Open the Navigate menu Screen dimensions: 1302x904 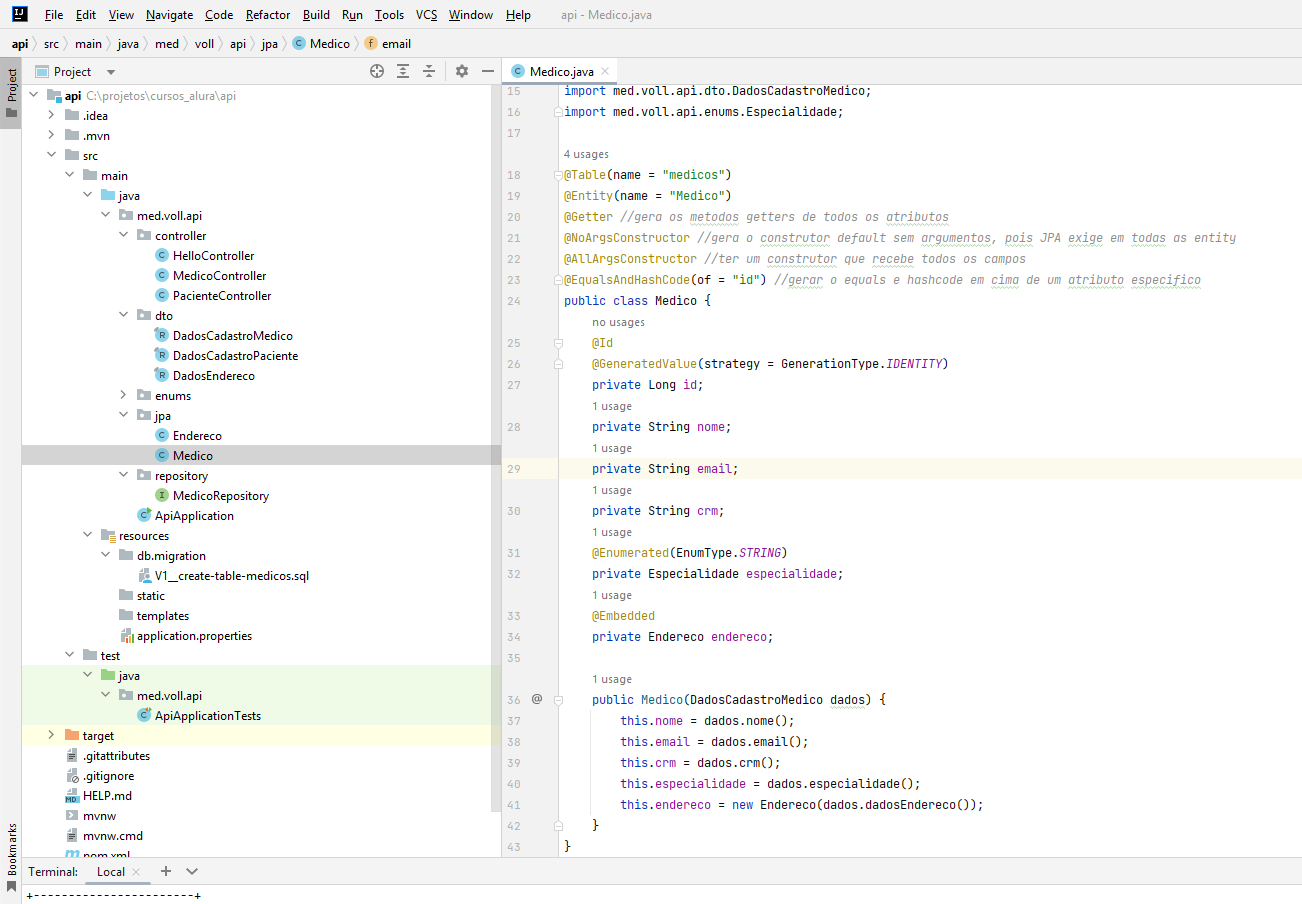coord(170,15)
